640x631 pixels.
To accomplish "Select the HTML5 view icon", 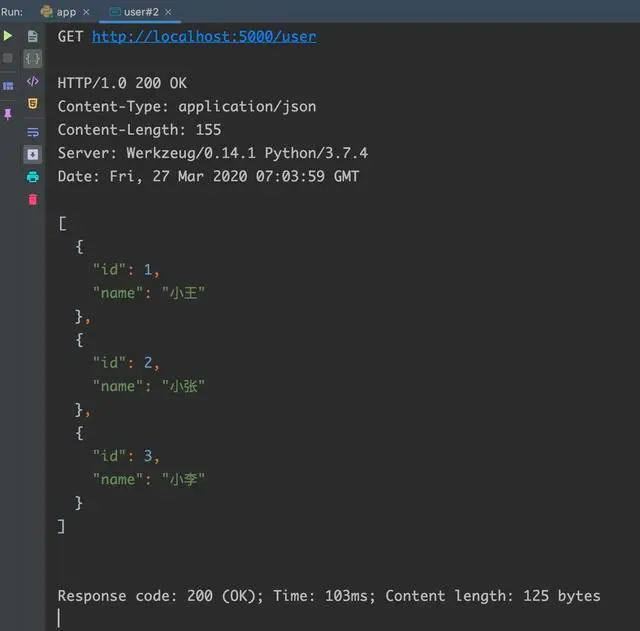I will 33,103.
